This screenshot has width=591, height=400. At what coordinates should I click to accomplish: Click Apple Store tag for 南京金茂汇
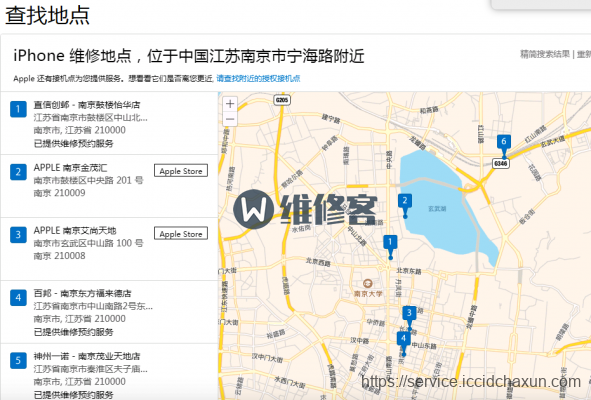[x=181, y=171]
